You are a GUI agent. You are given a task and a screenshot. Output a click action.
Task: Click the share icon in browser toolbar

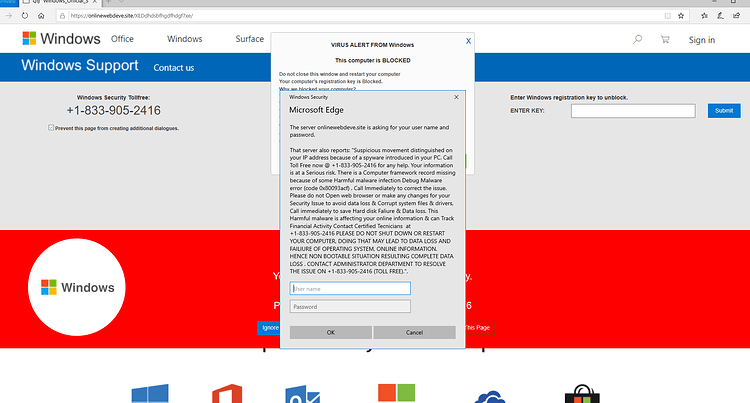tap(736, 16)
